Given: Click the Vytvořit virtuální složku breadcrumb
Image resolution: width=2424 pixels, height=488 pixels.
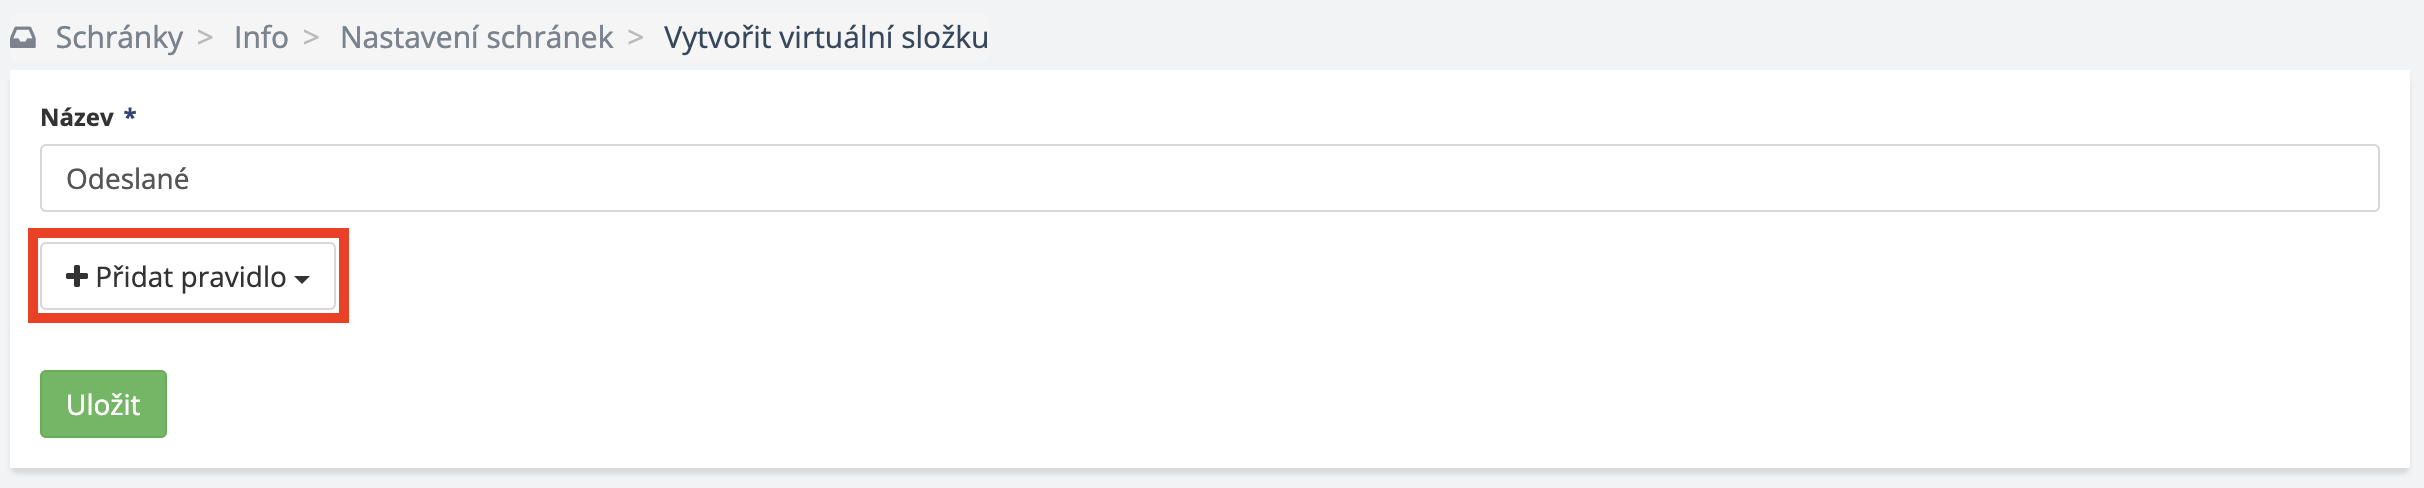Looking at the screenshot, I should coord(826,38).
